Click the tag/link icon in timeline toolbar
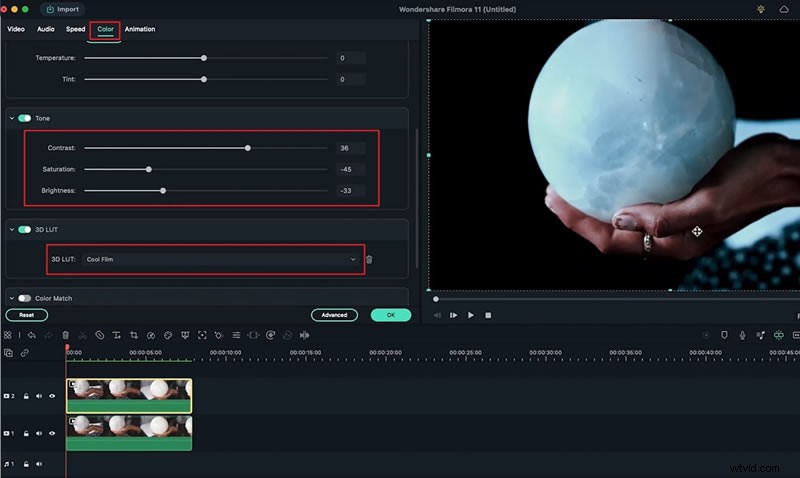Viewport: 800px width, 478px height. click(99, 335)
